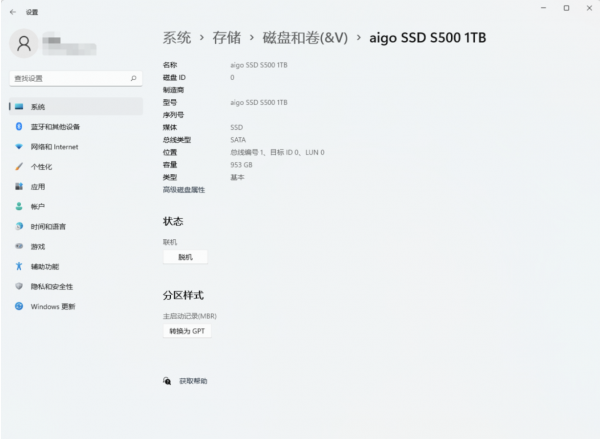Open Windows 更新 page
Viewport: 600px width, 439px height.
[x=76, y=306]
